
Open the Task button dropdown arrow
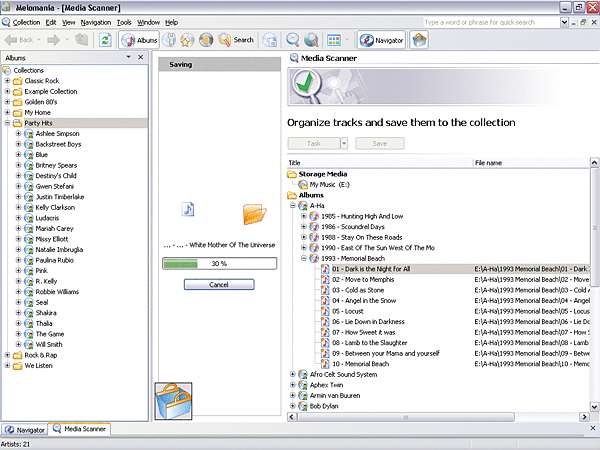point(344,143)
